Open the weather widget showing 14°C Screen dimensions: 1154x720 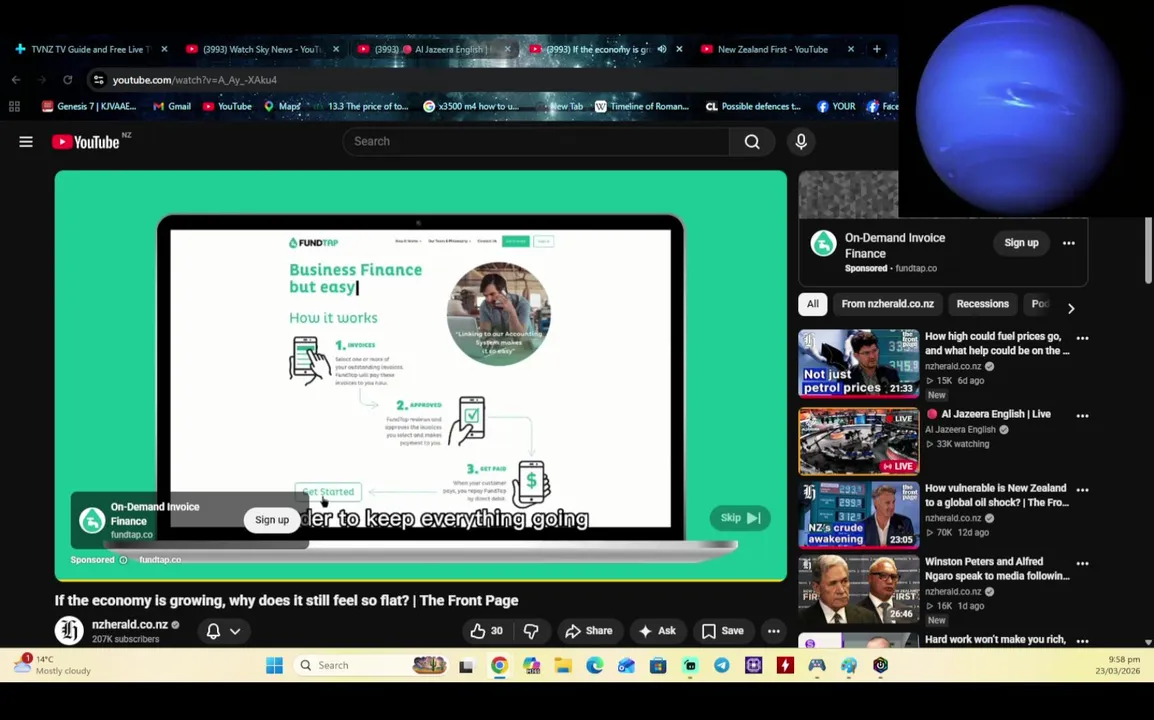[x=52, y=665]
